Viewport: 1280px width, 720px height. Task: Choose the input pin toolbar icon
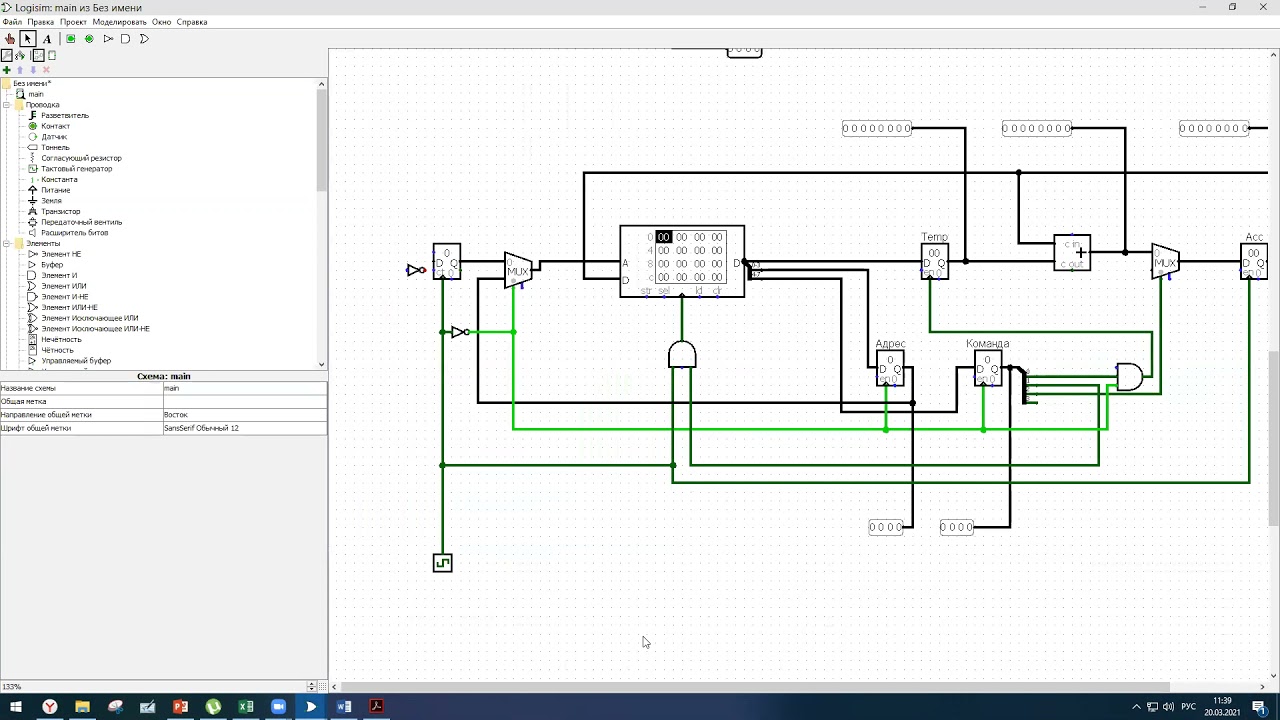tap(71, 39)
